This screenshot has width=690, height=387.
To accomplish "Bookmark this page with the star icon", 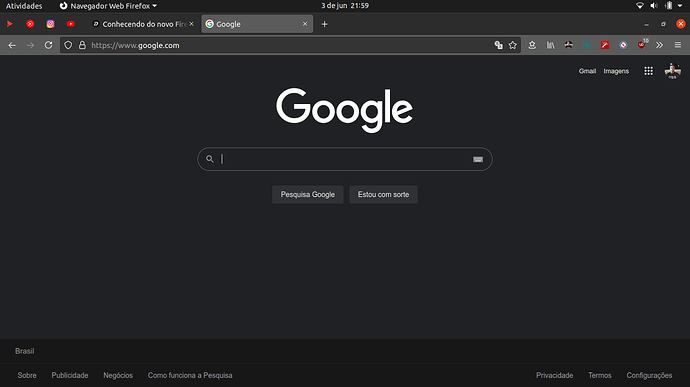I will 513,45.
